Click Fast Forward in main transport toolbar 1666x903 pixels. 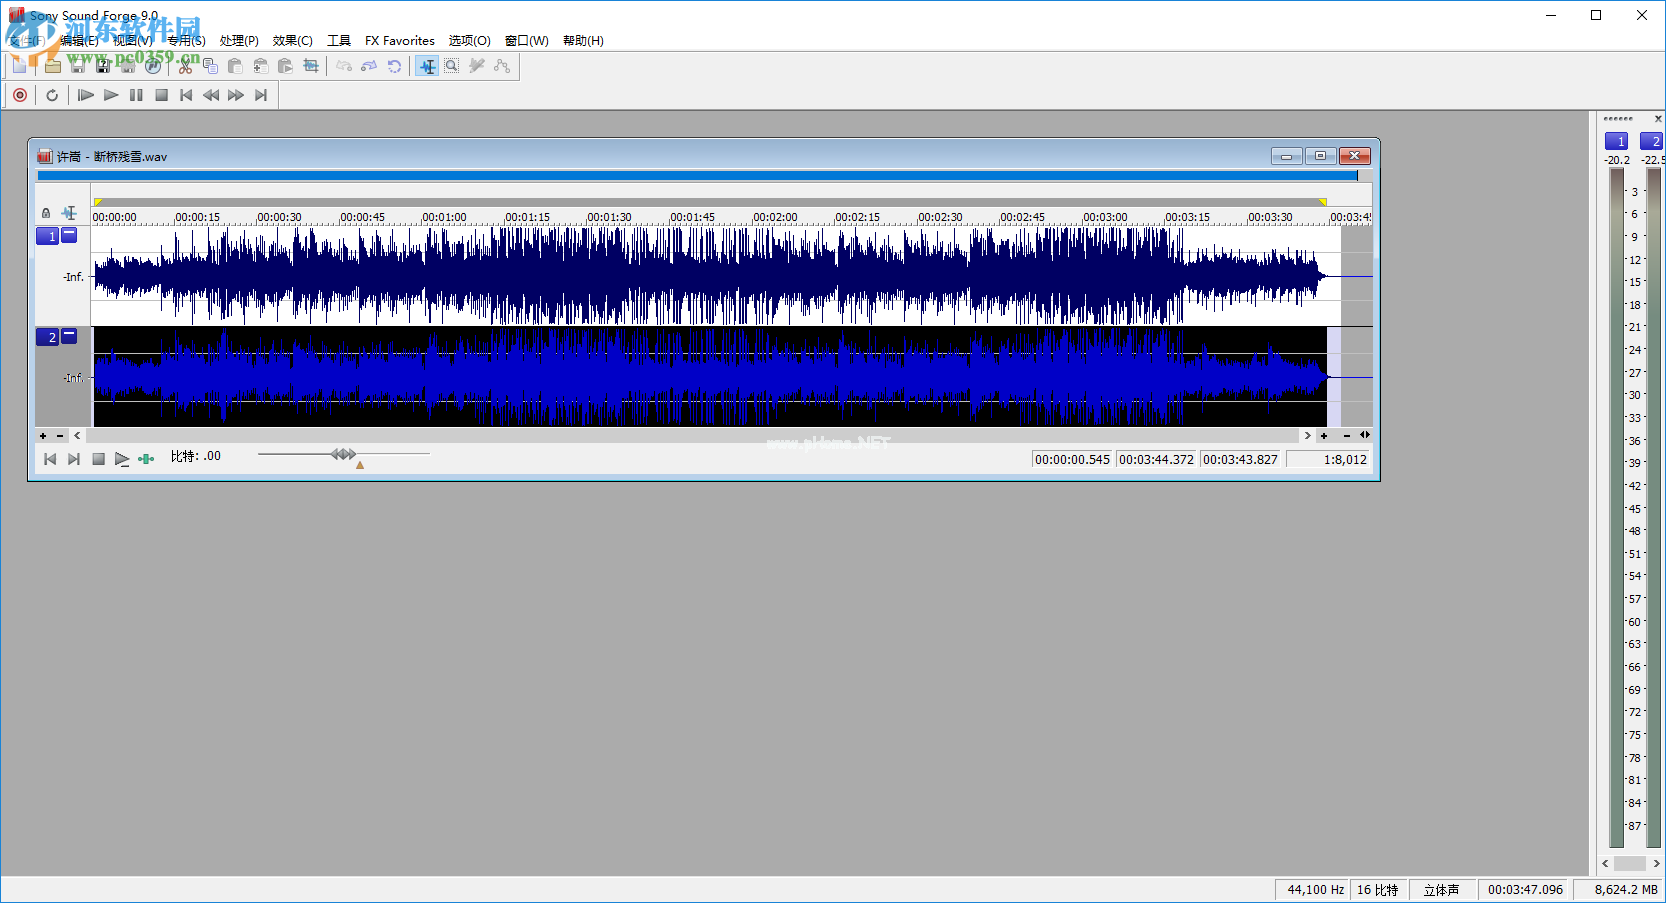[236, 95]
